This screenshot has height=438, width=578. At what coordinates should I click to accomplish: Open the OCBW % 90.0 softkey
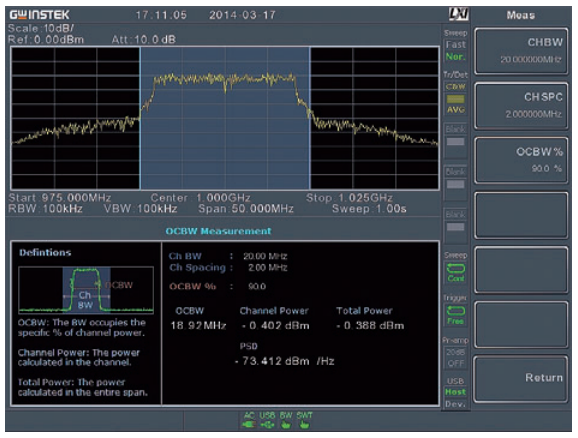click(x=521, y=160)
